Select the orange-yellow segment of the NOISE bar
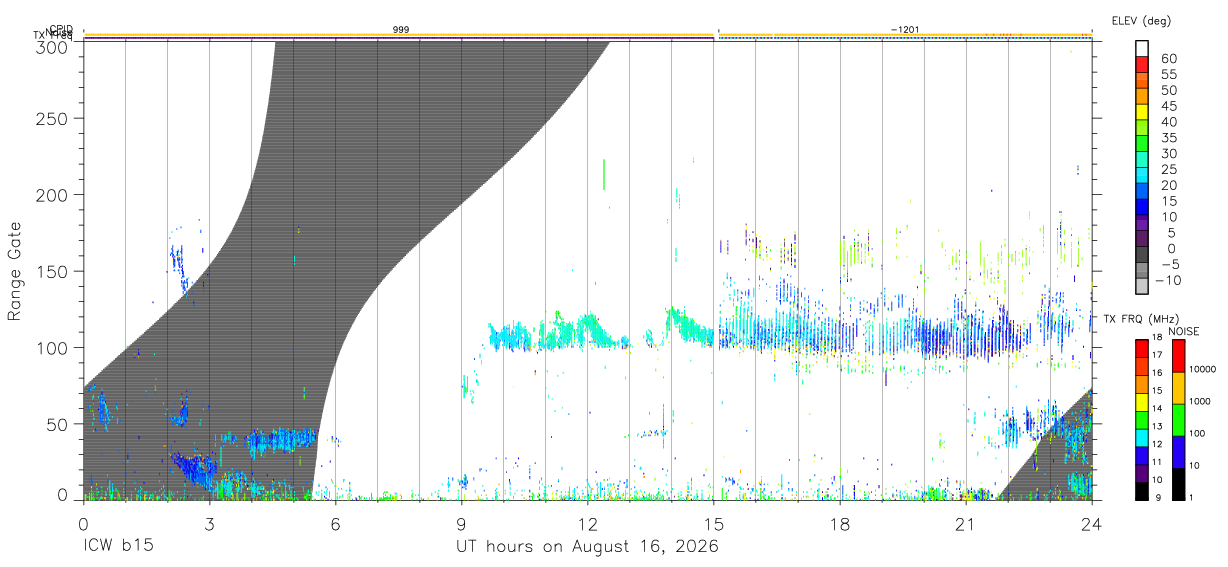This screenshot has height=567, width=1228. tap(1178, 388)
